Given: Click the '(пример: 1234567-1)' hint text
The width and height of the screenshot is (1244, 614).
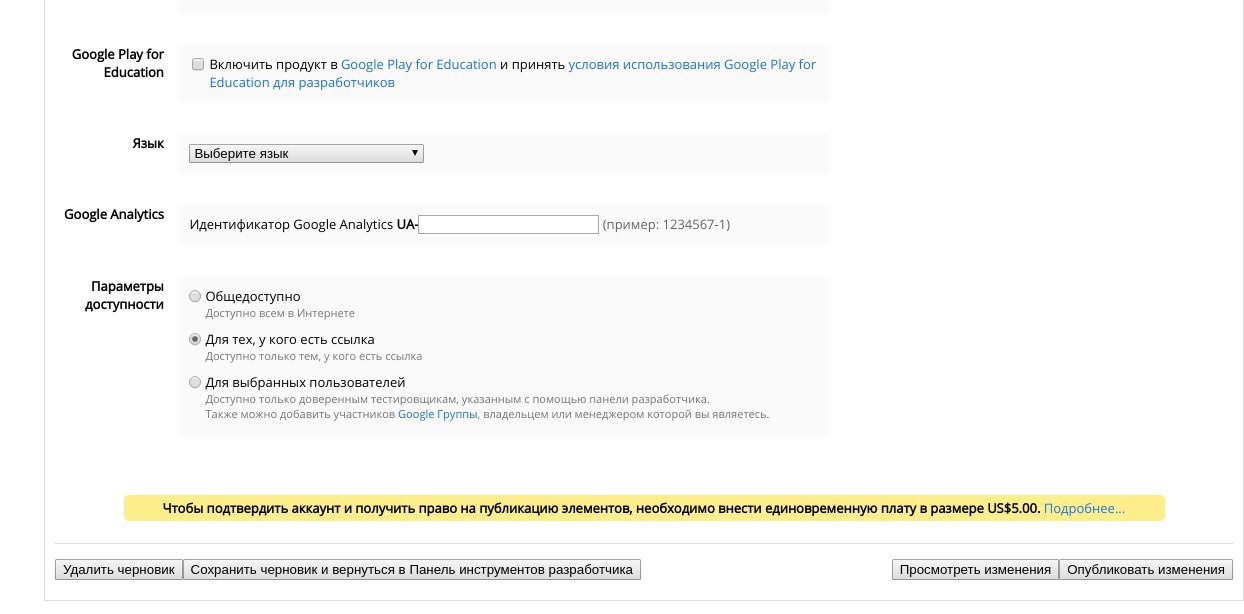Looking at the screenshot, I should pyautogui.click(x=666, y=224).
